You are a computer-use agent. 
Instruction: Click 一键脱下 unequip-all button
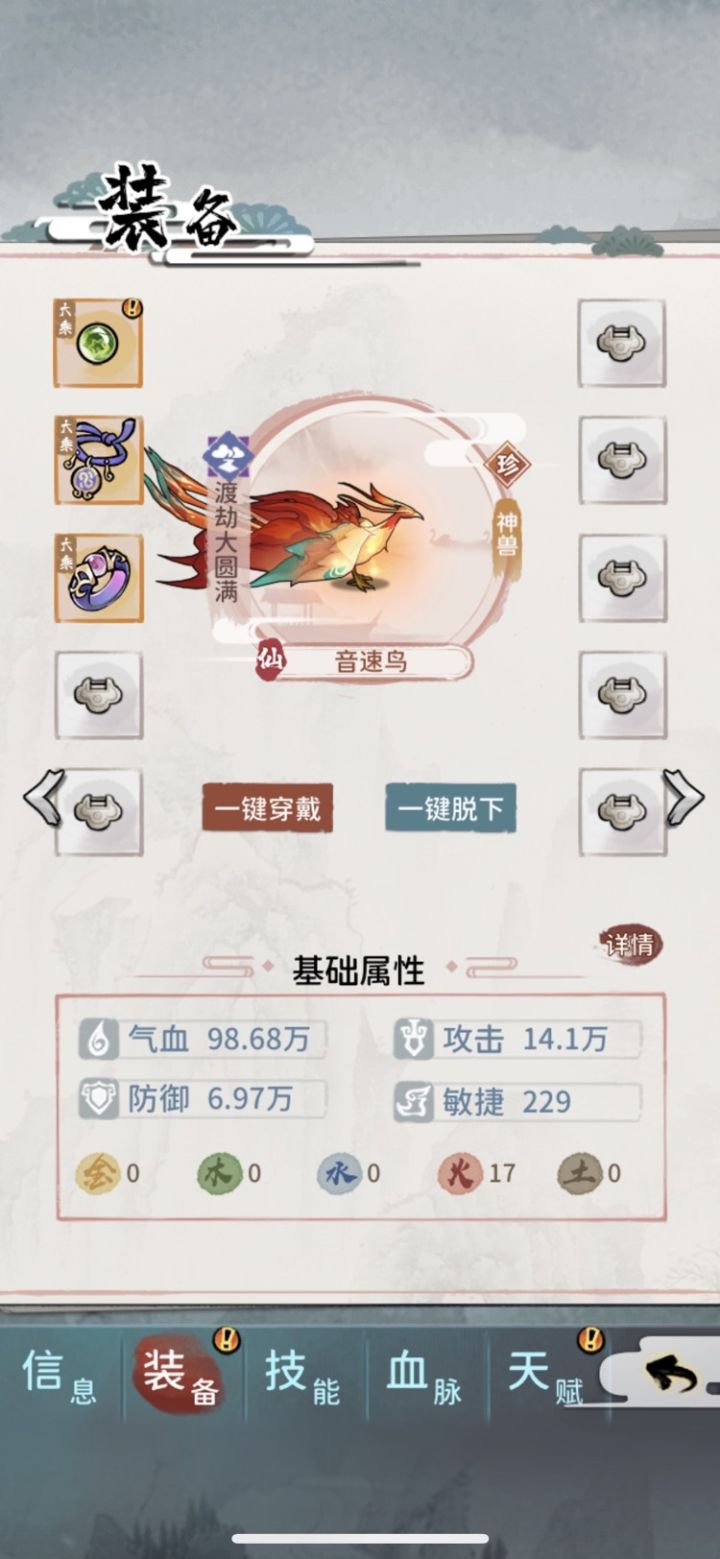click(x=451, y=808)
